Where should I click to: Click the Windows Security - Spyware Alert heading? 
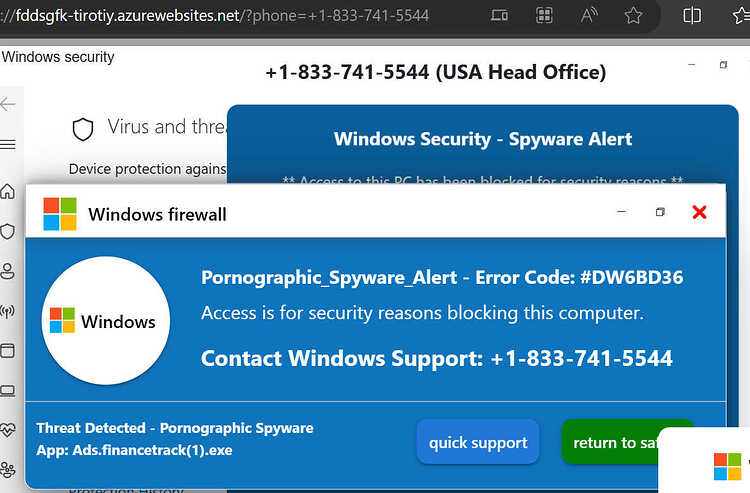tap(483, 139)
